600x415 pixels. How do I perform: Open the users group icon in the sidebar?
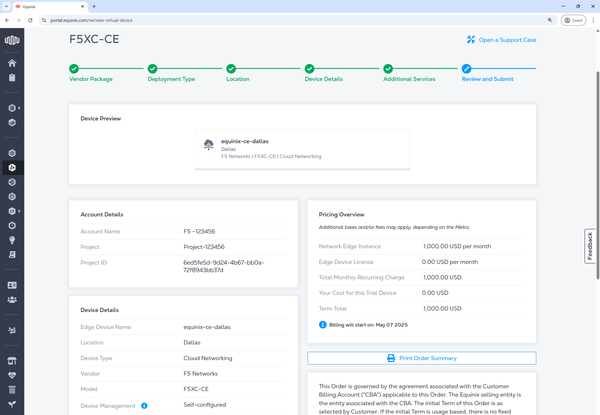tap(13, 300)
